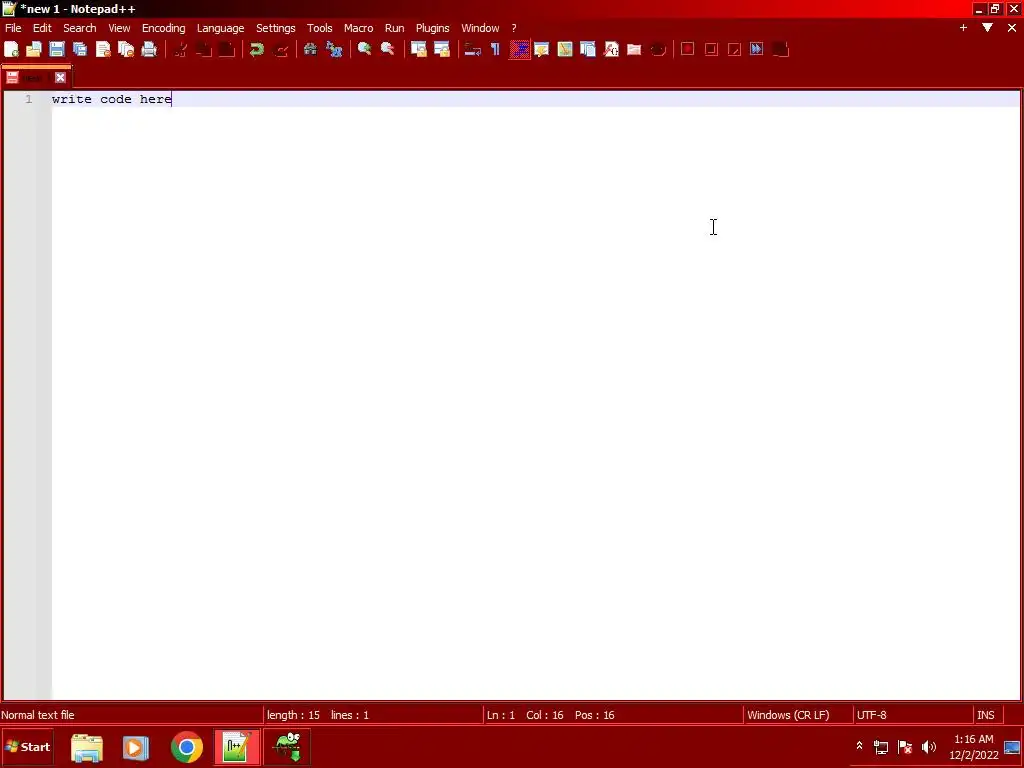1024x768 pixels.
Task: Click the Close All toolbar icon
Action: click(126, 49)
